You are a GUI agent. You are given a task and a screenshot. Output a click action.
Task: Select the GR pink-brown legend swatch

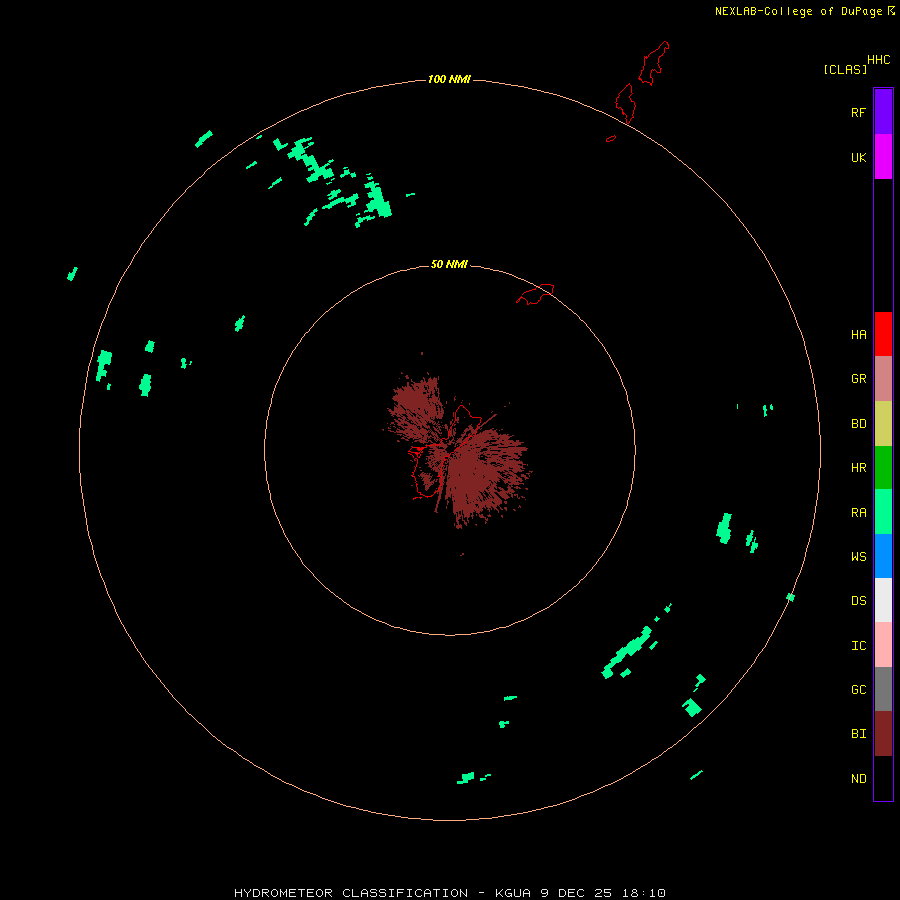coord(883,379)
